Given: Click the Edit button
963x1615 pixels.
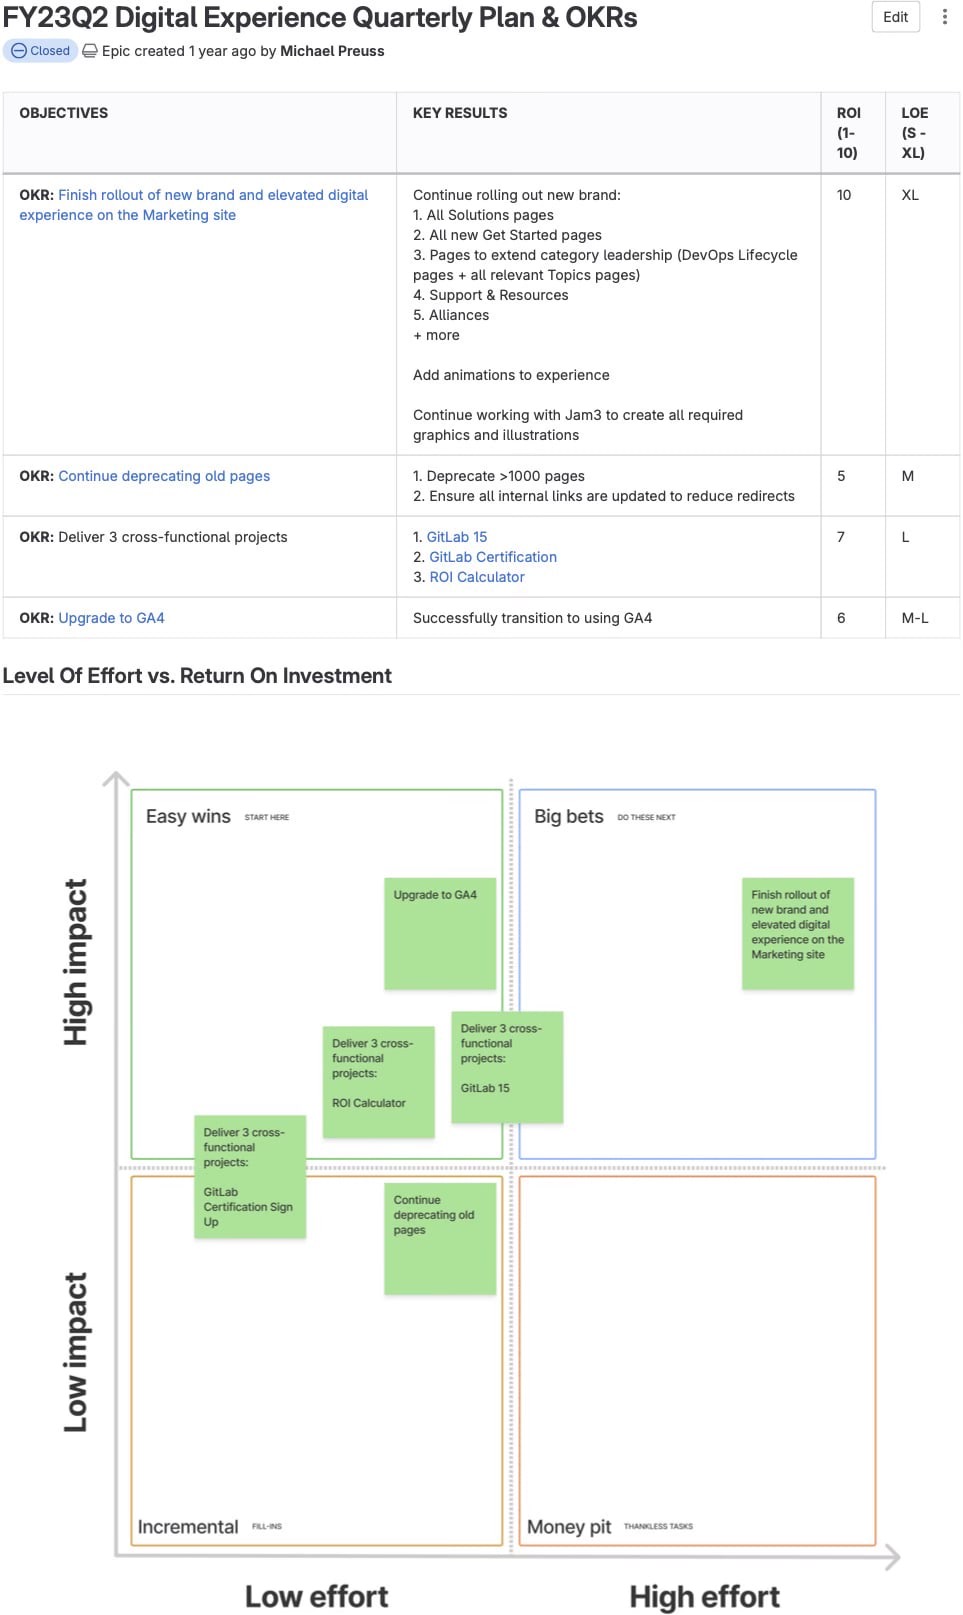Looking at the screenshot, I should click(895, 17).
